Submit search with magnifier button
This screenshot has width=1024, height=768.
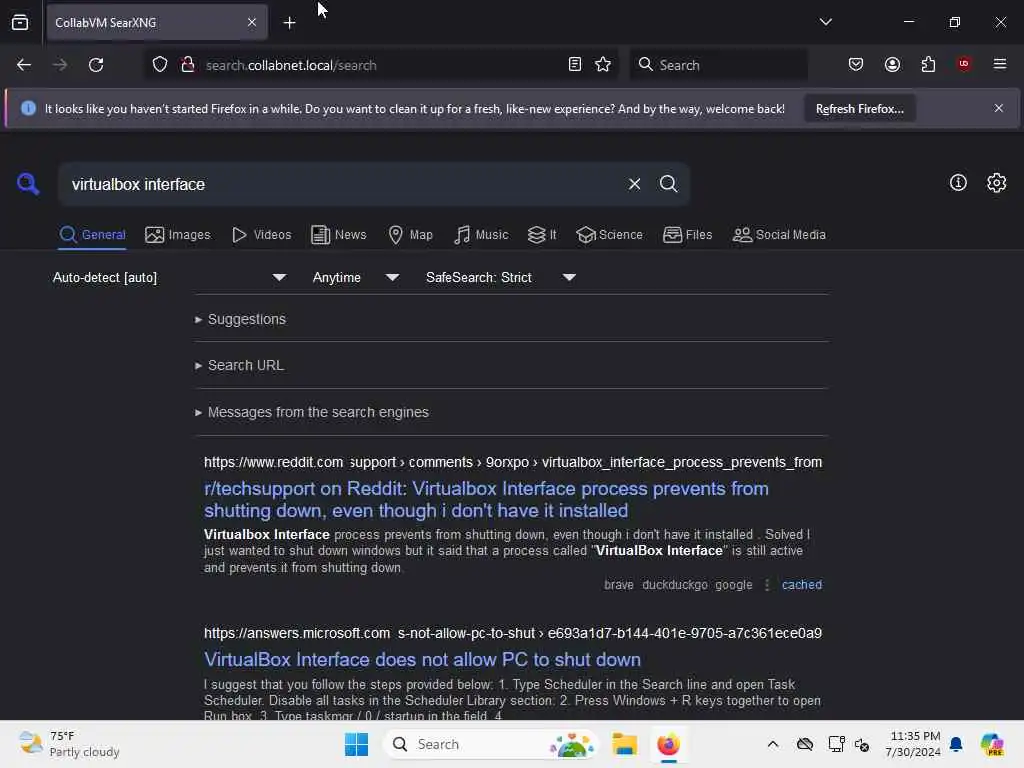coord(668,184)
